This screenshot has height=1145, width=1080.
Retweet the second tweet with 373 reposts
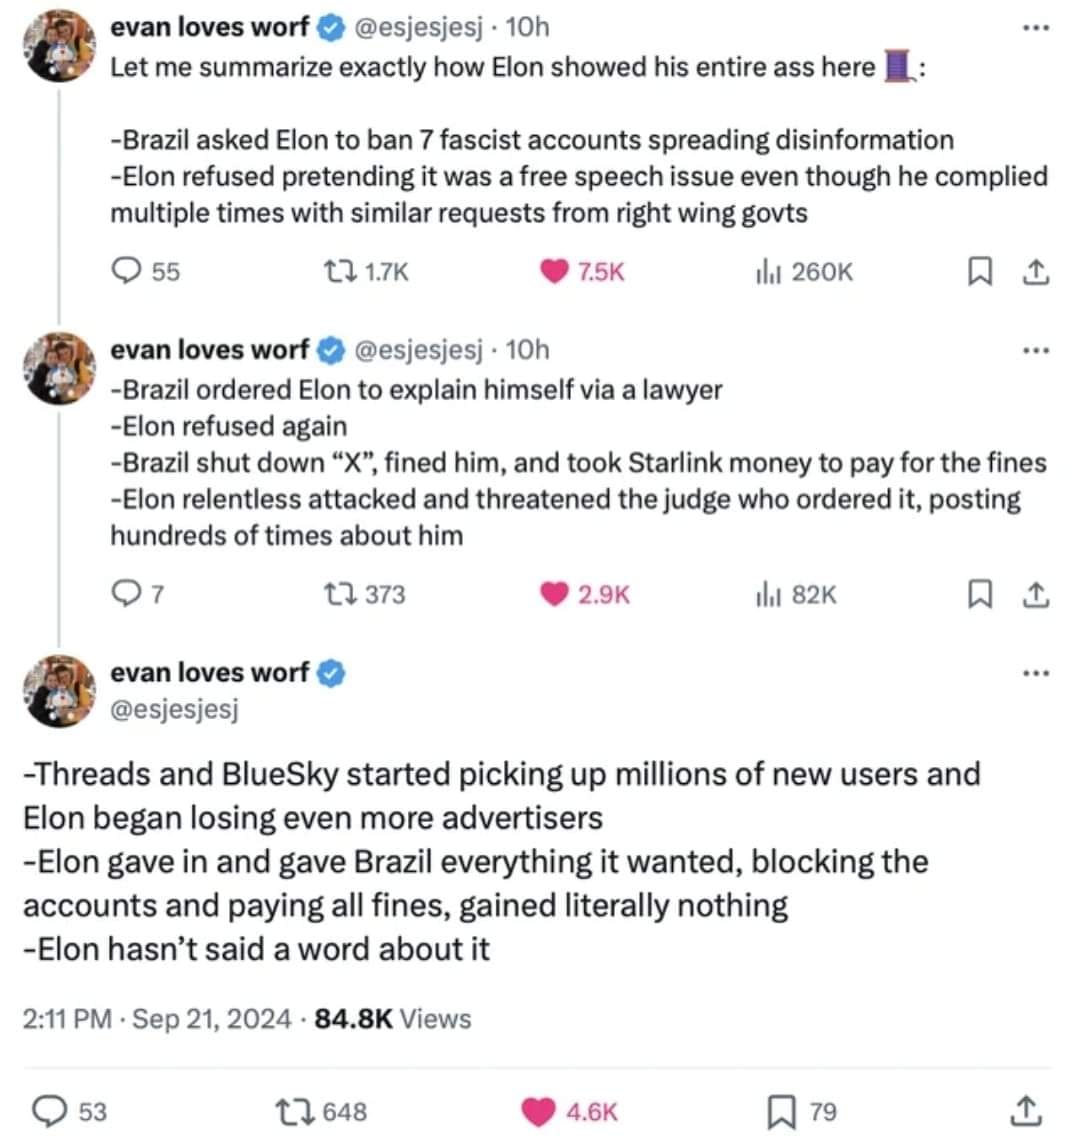tap(335, 595)
